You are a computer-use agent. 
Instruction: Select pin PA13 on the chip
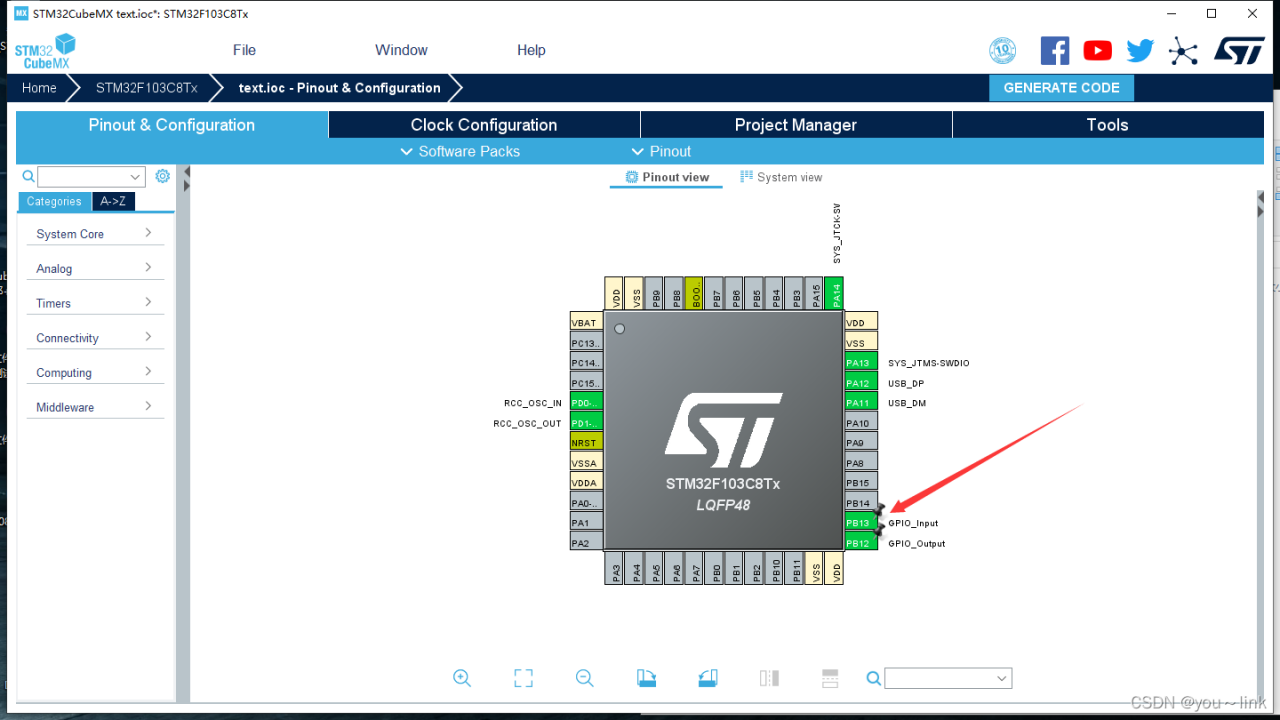tap(861, 363)
